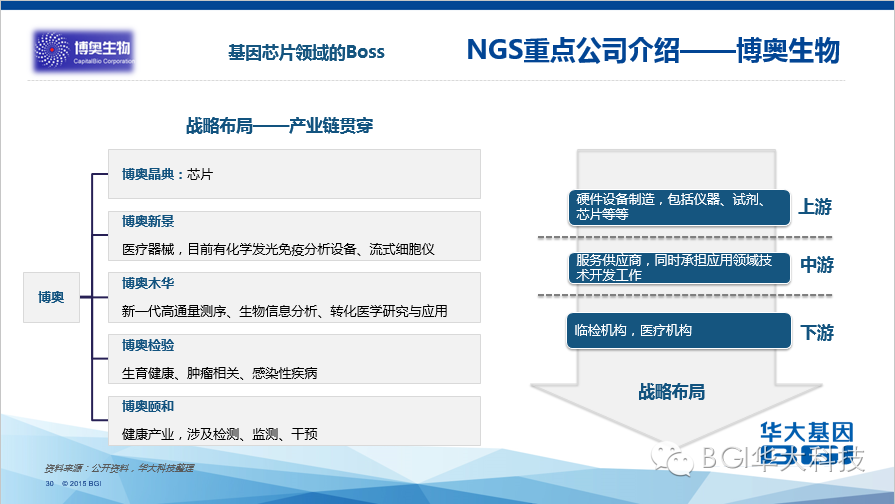Click the 博奥木华 heading
The width and height of the screenshot is (895, 504).
(148, 283)
